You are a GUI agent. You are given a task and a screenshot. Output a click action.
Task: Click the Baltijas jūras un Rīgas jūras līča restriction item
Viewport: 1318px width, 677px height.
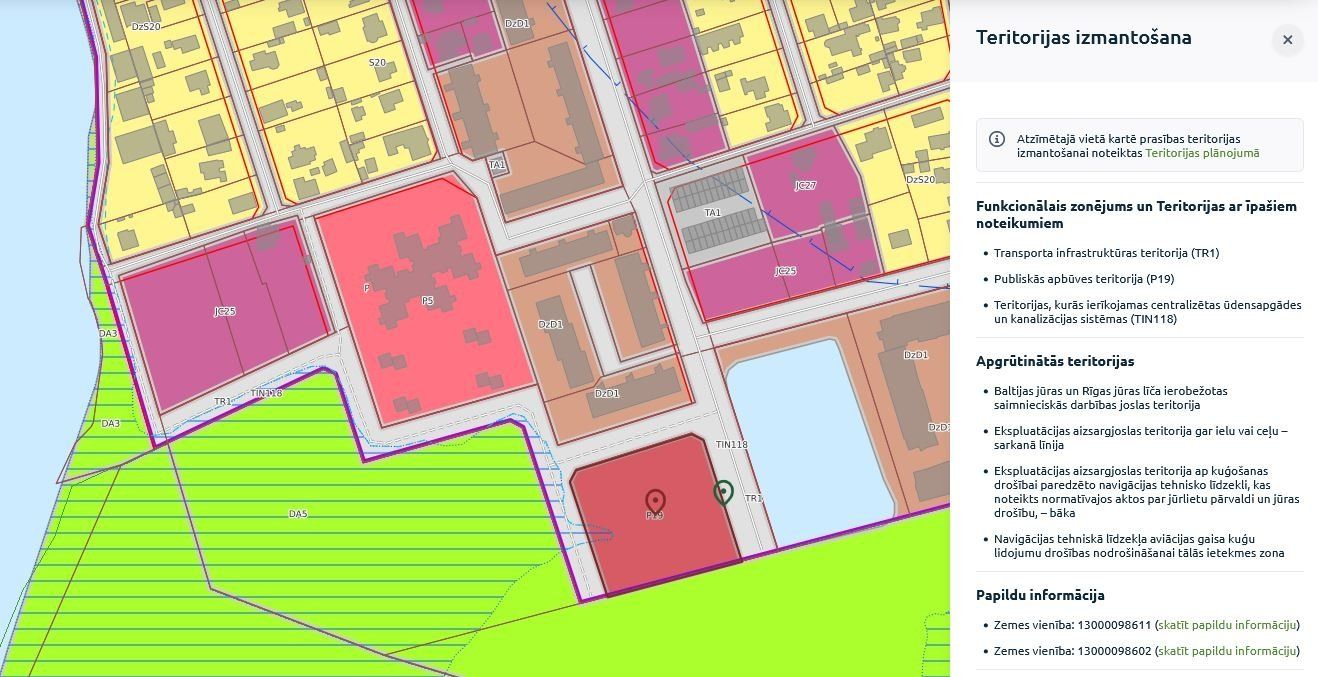click(1111, 398)
